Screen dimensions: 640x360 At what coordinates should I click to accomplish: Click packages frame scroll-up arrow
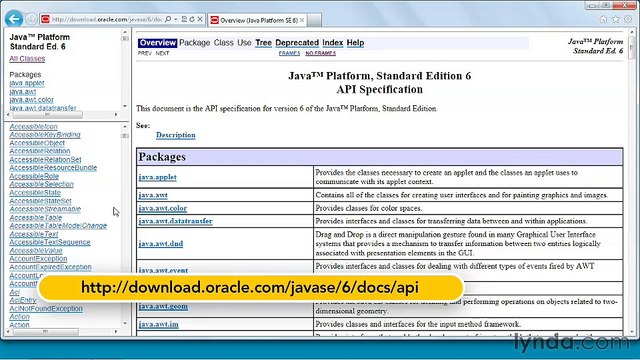pyautogui.click(x=125, y=32)
